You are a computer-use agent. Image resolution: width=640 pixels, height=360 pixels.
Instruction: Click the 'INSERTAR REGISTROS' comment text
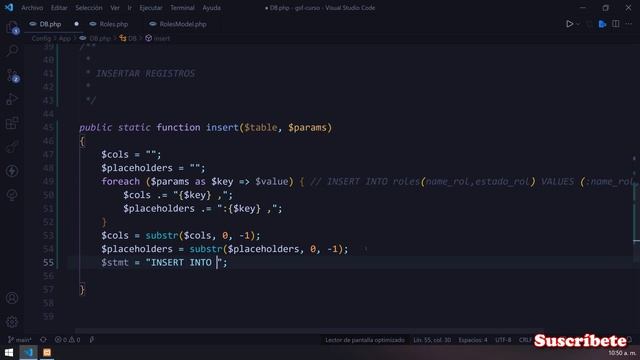pyautogui.click(x=145, y=73)
